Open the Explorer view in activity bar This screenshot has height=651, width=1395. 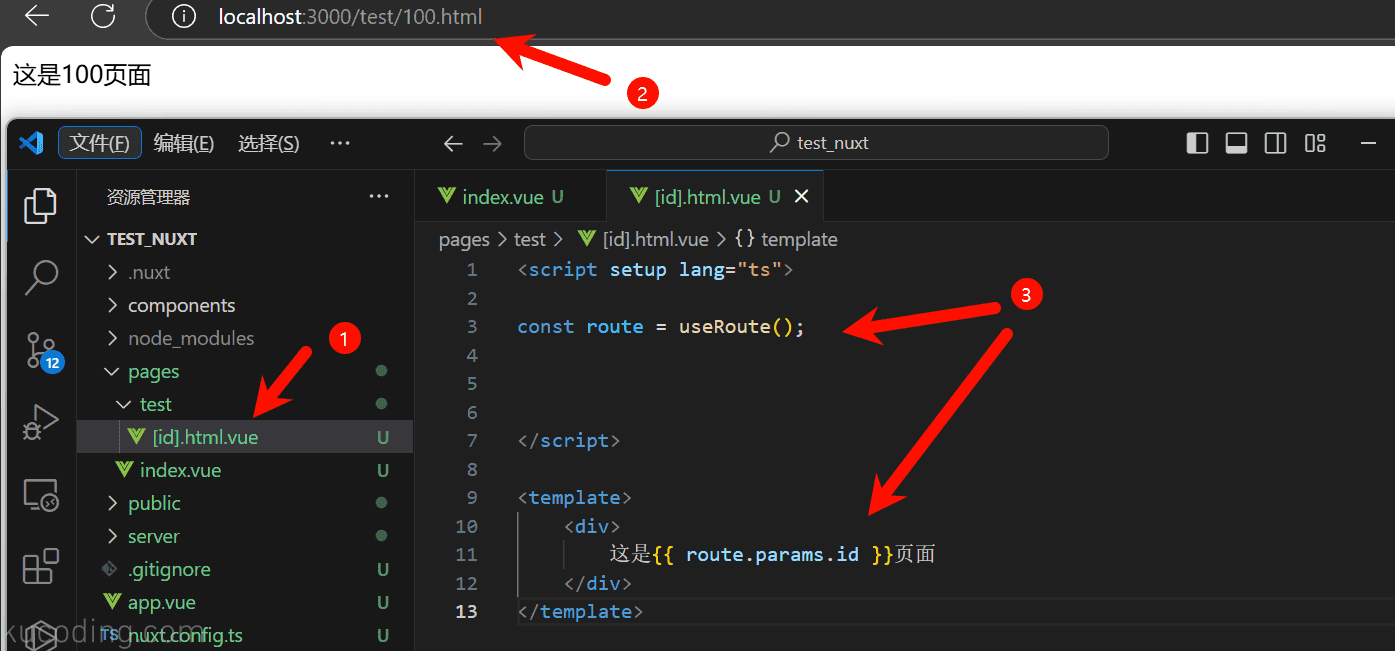pyautogui.click(x=41, y=206)
